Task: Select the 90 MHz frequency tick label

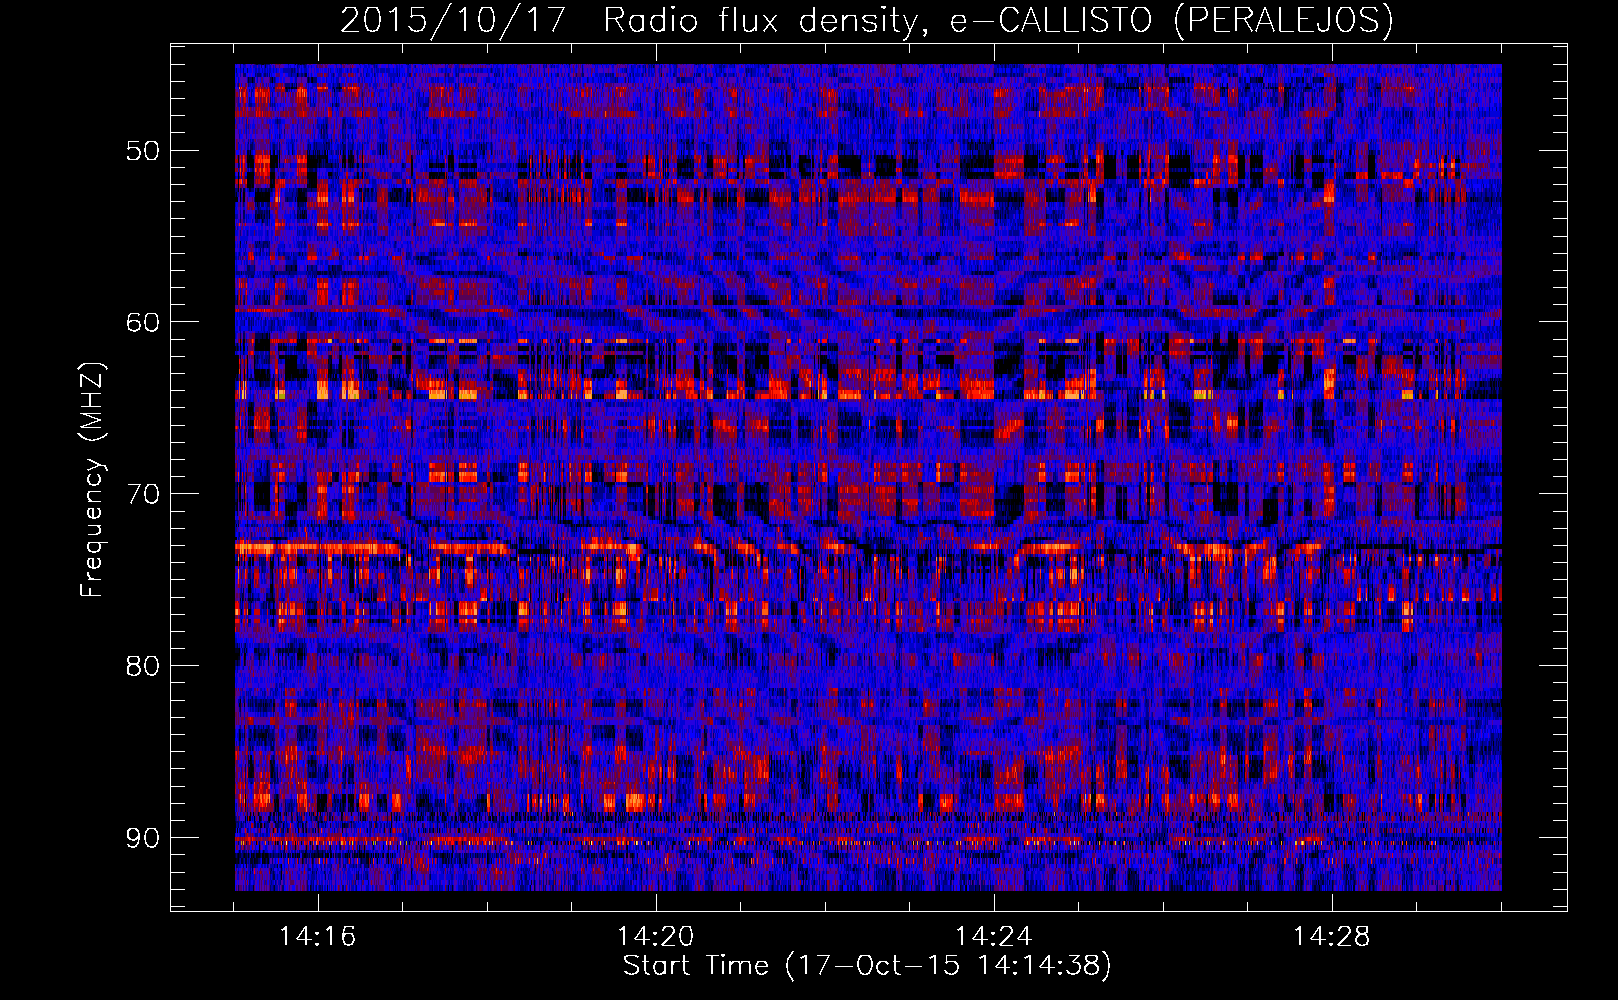Action: click(x=143, y=837)
